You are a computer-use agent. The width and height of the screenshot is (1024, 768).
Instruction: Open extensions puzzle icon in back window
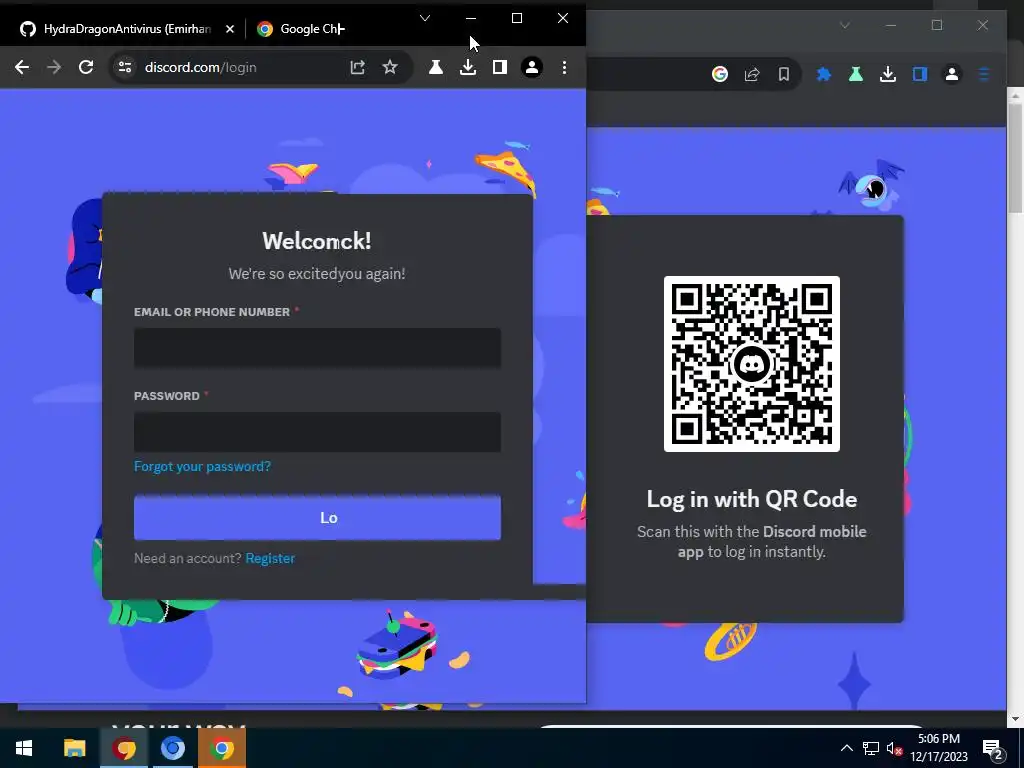tap(824, 74)
